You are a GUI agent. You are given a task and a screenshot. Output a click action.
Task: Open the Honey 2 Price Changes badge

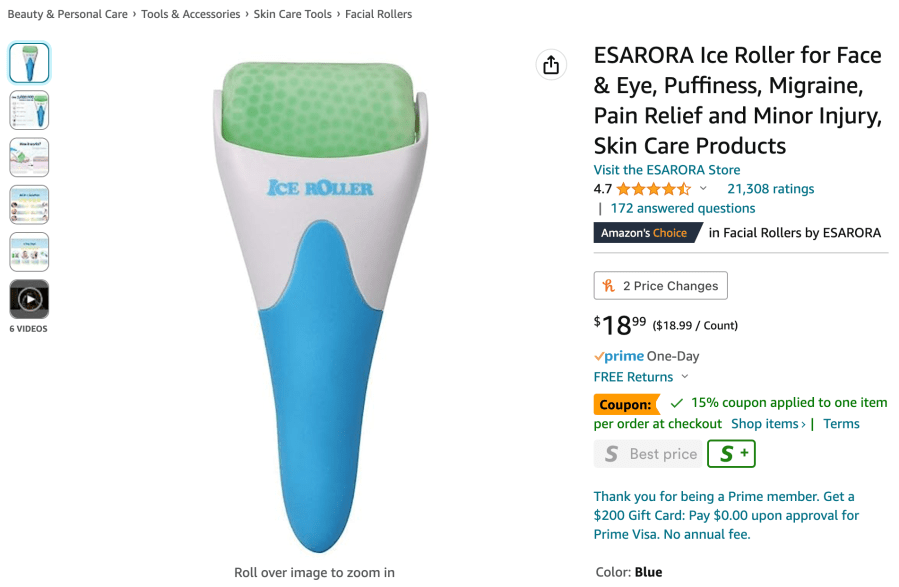click(660, 285)
